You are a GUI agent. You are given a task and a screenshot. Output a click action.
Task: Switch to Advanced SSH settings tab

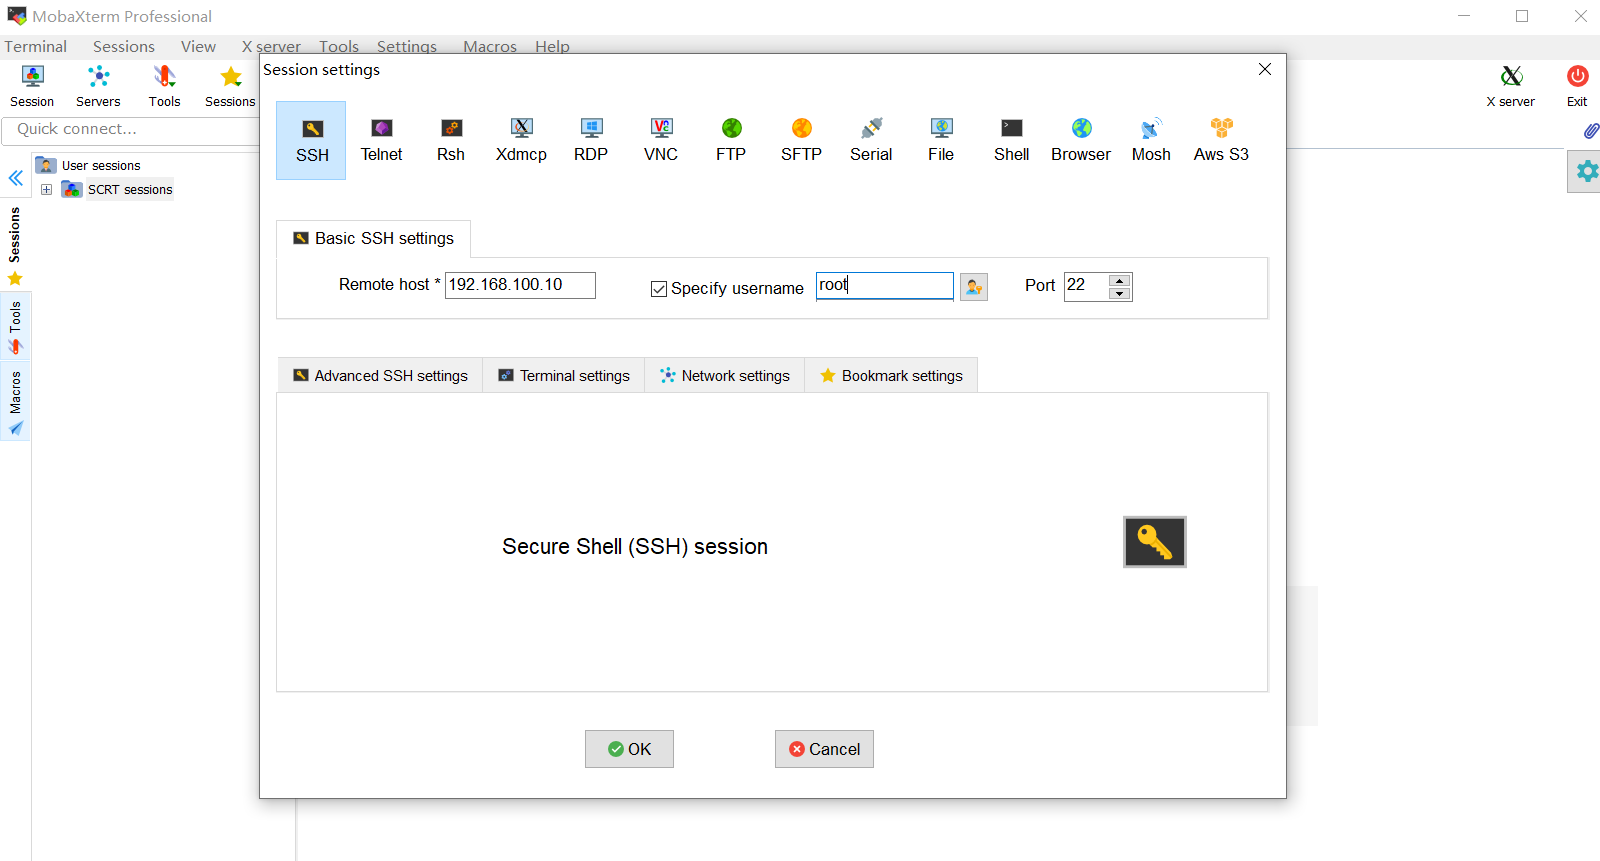380,376
